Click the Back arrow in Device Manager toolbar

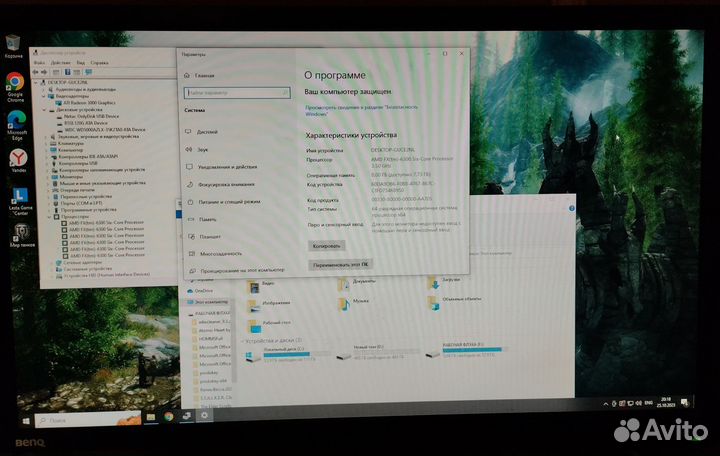coord(35,72)
